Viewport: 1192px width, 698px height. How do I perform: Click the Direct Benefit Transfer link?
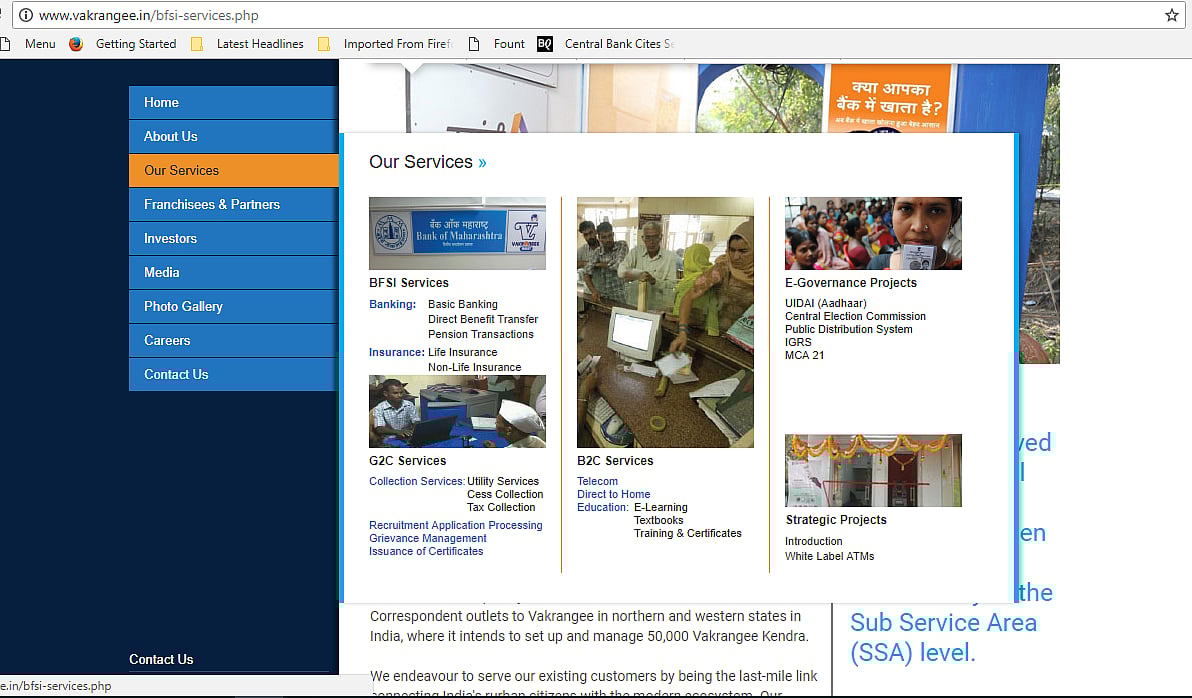[483, 318]
